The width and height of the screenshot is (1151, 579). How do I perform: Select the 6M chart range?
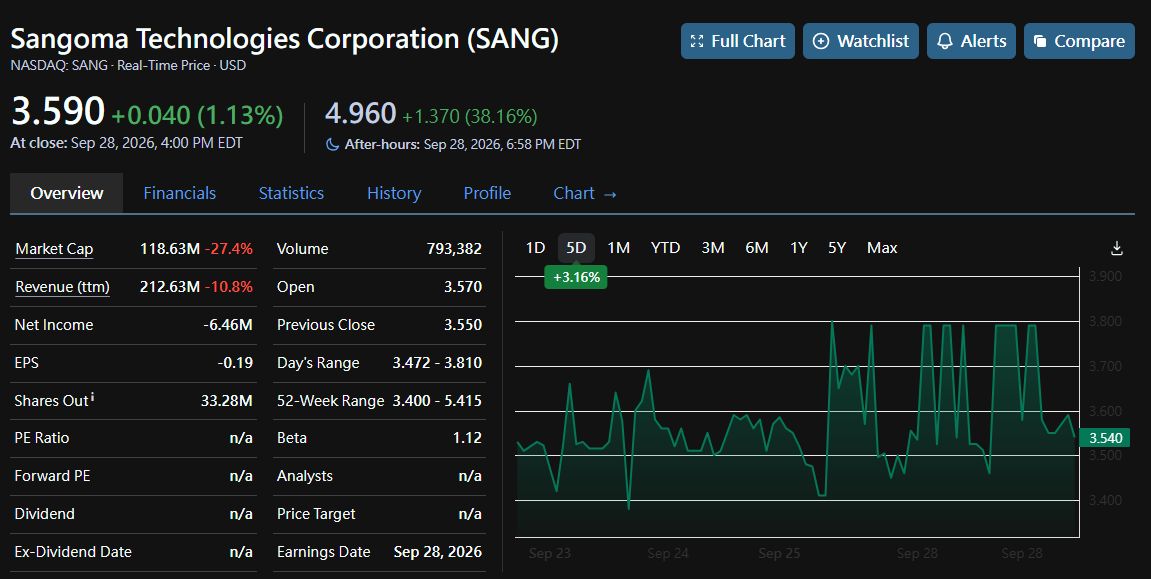(x=757, y=248)
